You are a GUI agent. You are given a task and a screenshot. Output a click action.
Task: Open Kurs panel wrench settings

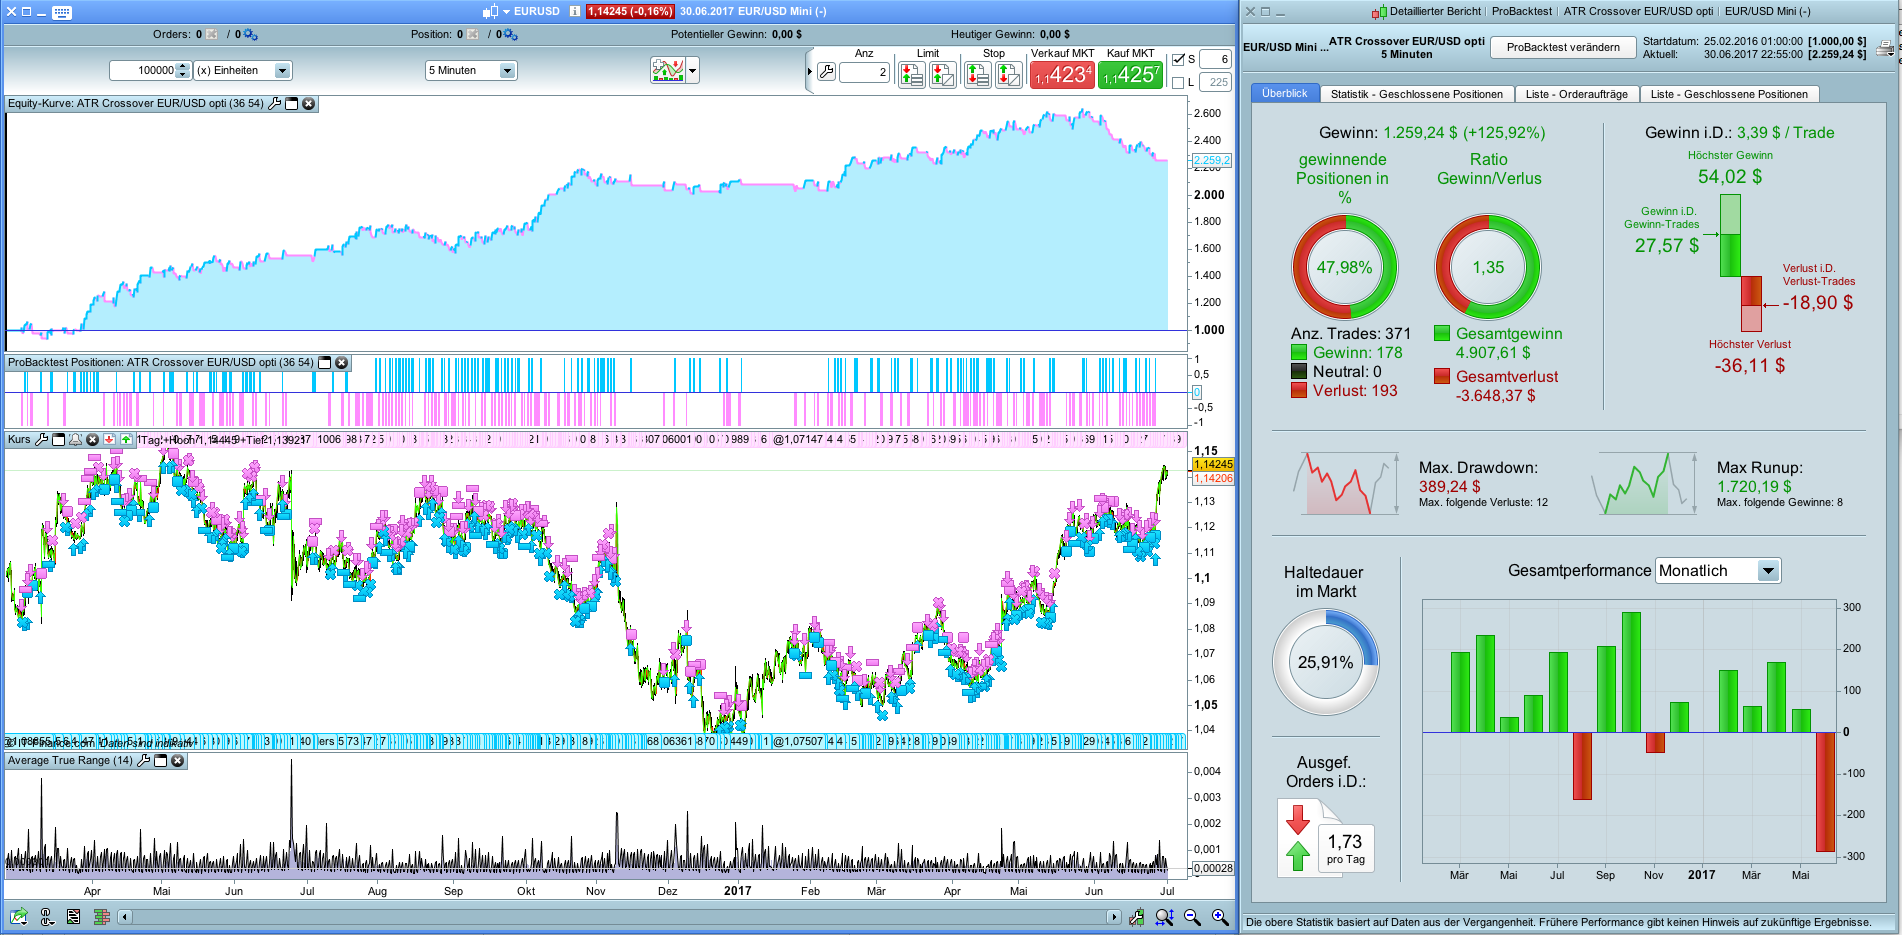(42, 439)
